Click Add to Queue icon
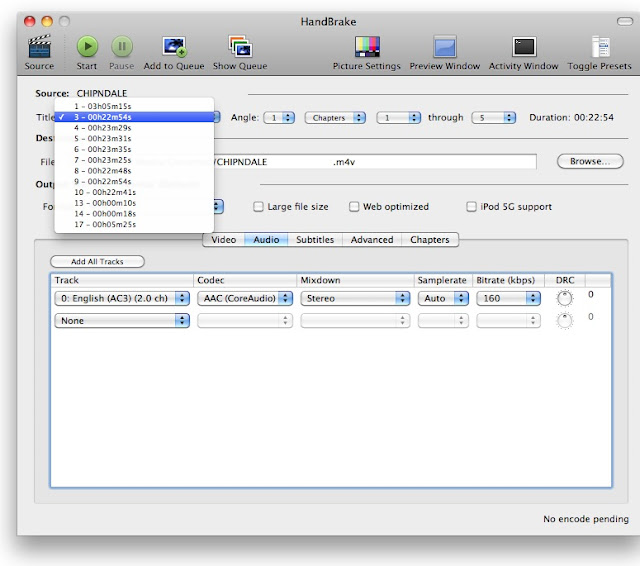 (x=174, y=47)
